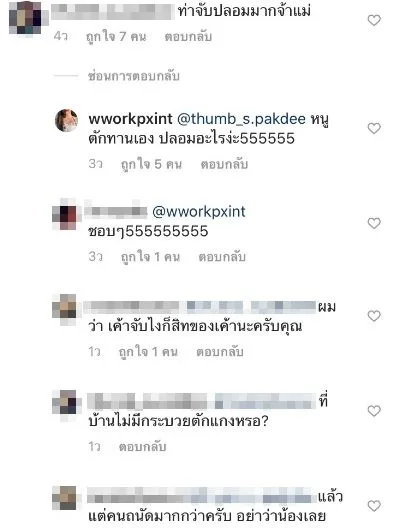Collapse replies with 'ซ่อนการตอบกลับ'
This screenshot has height=528, width=400.
click(134, 76)
